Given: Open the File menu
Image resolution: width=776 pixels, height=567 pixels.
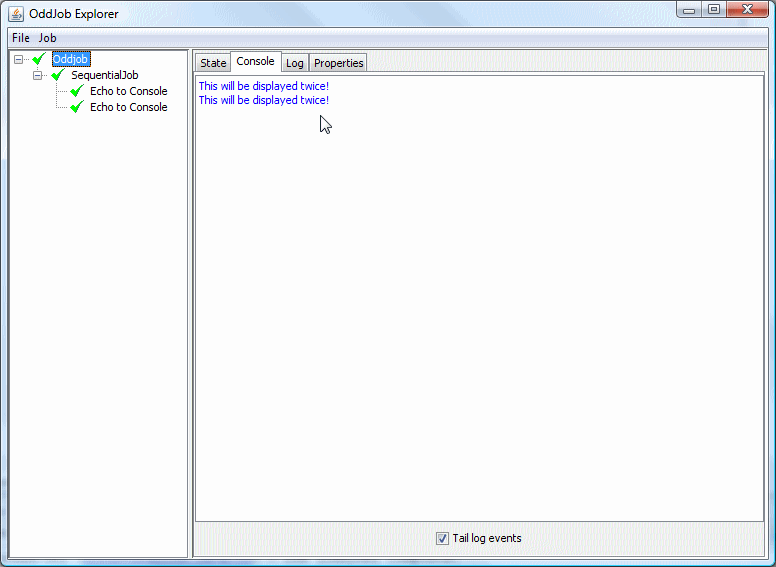Looking at the screenshot, I should pos(21,38).
